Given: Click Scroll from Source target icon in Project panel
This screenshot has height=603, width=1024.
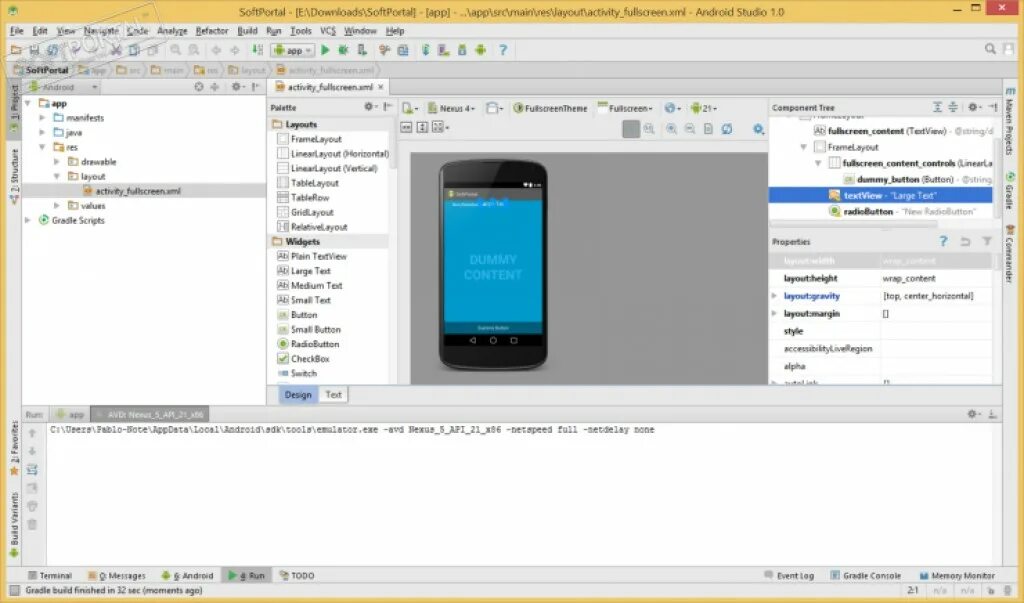Looking at the screenshot, I should pyautogui.click(x=199, y=86).
